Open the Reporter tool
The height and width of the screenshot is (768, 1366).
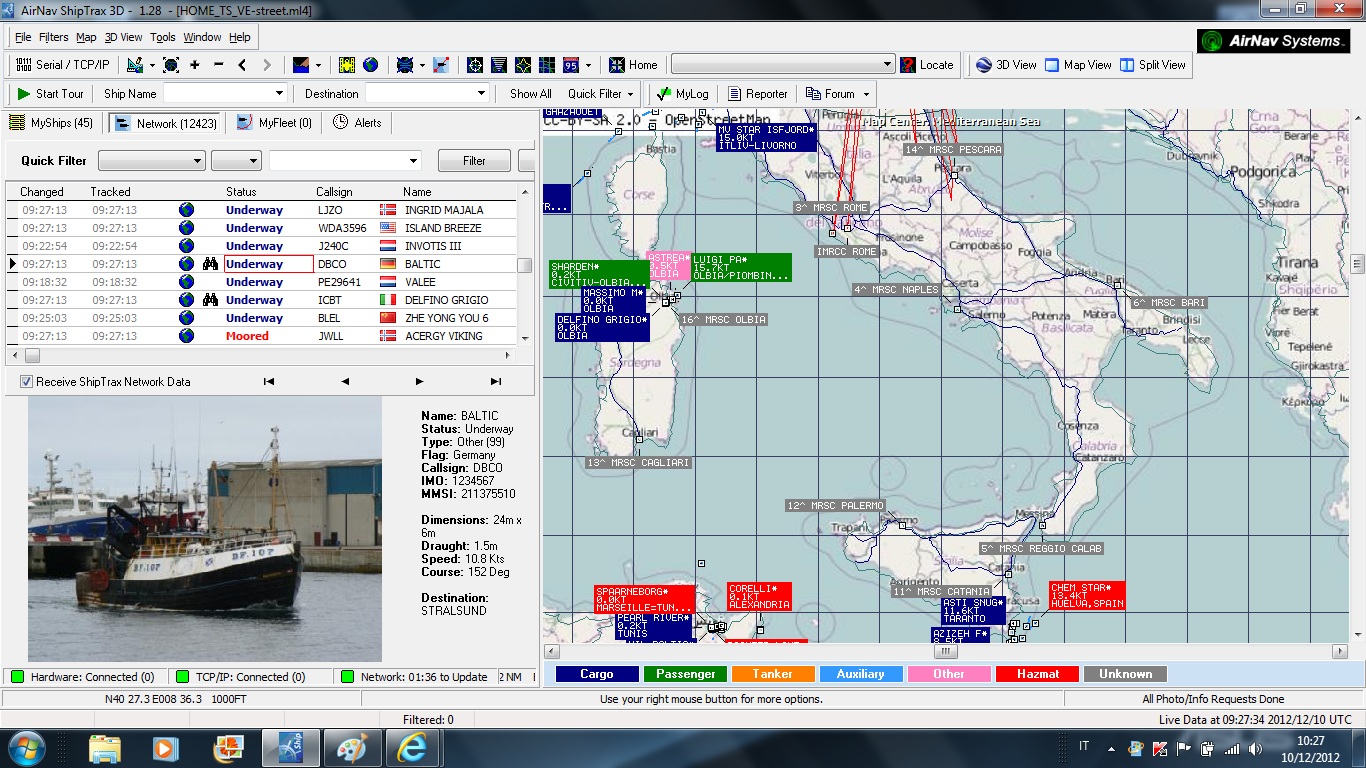click(x=759, y=94)
